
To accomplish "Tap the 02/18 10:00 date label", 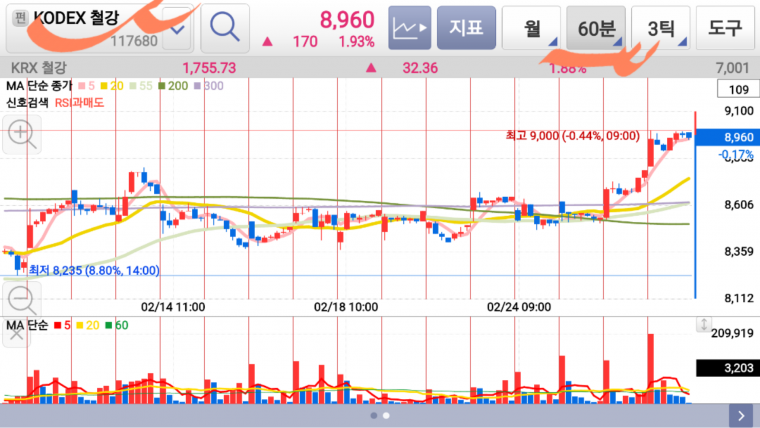I will [x=346, y=307].
